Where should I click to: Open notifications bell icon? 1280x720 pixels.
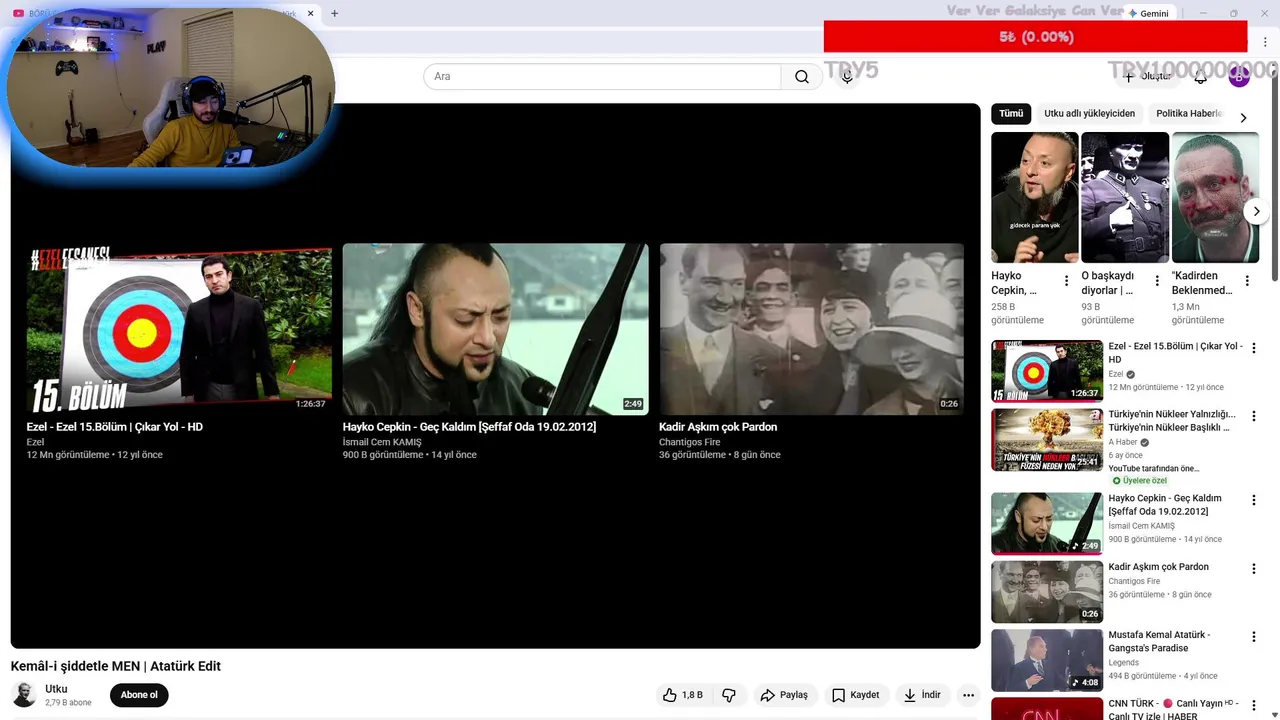(x=1201, y=77)
